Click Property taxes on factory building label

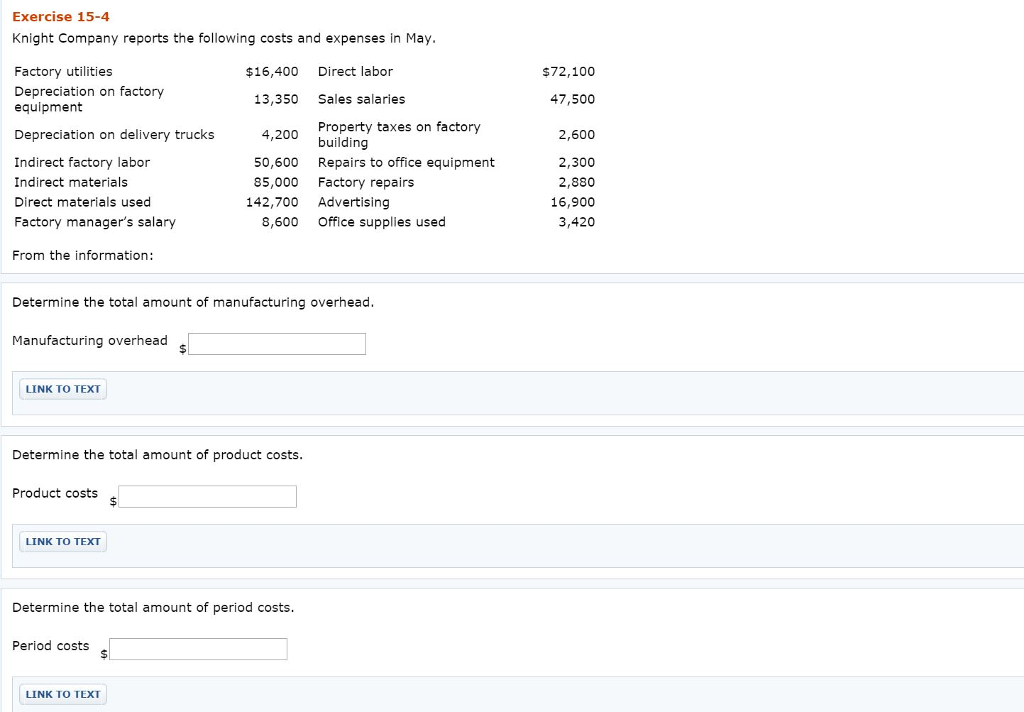pos(399,135)
